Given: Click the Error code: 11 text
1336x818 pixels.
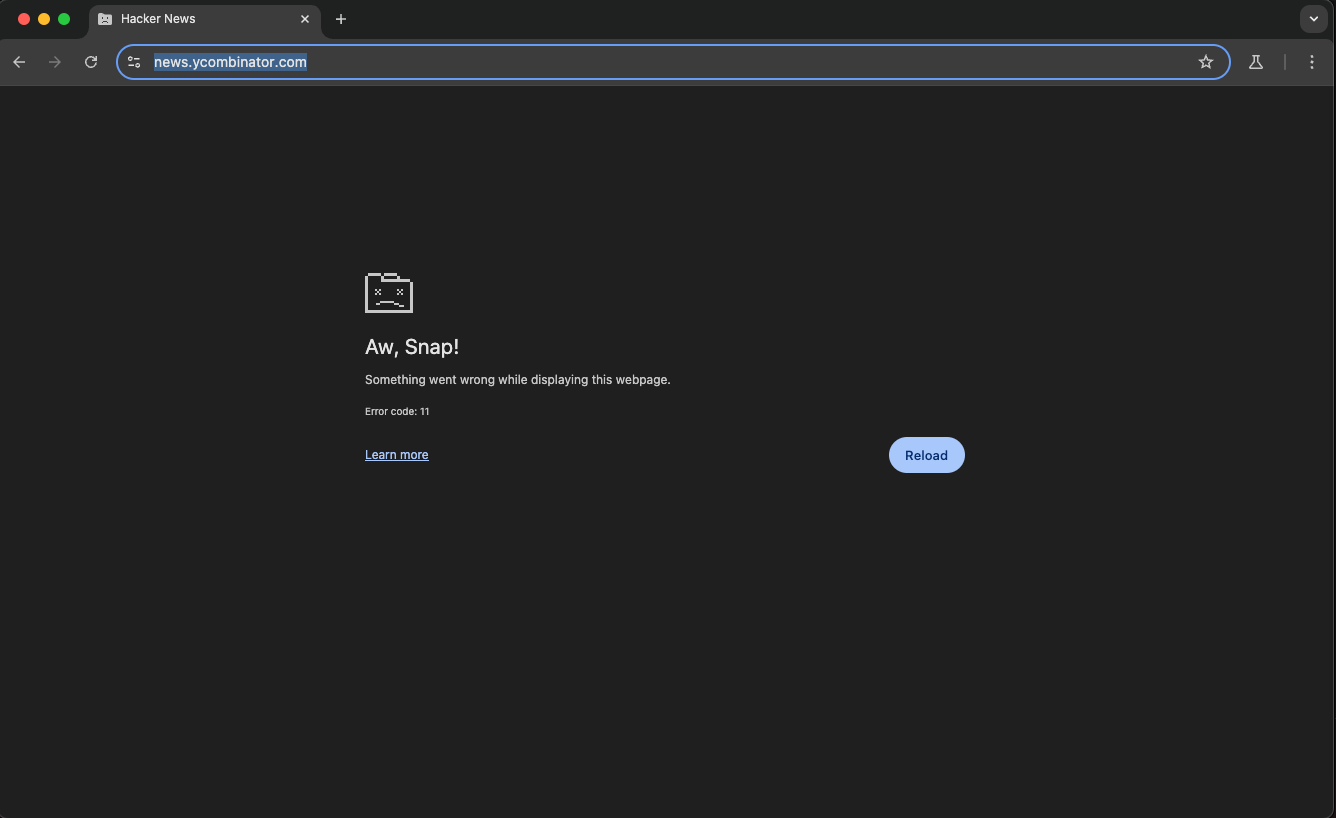Looking at the screenshot, I should (x=397, y=411).
